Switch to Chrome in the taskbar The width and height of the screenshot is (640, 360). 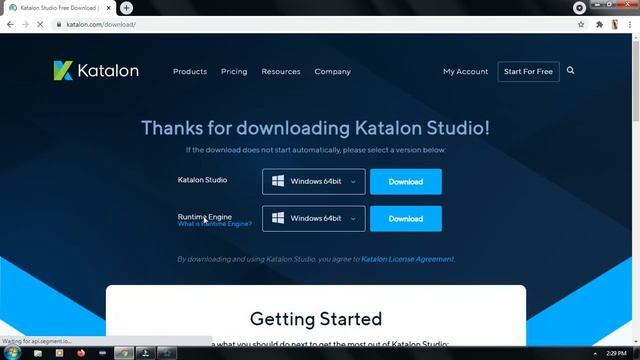tap(124, 353)
